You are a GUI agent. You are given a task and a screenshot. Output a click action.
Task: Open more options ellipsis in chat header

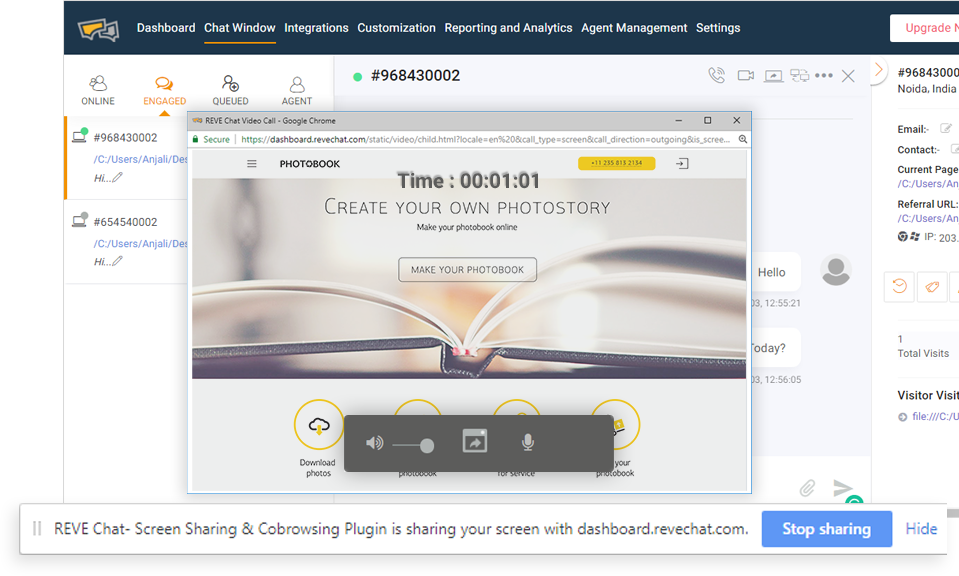[824, 75]
